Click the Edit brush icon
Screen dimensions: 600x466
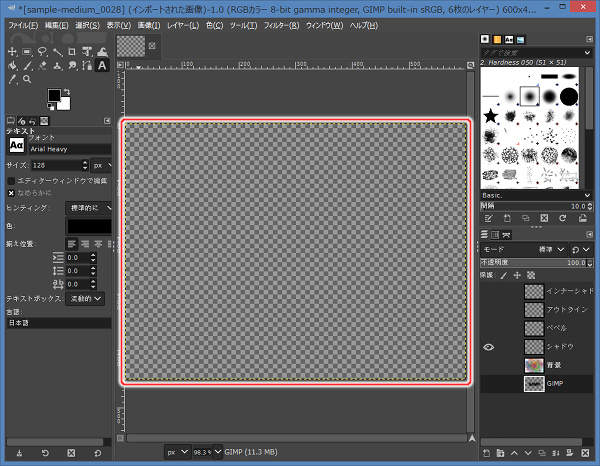click(x=488, y=216)
